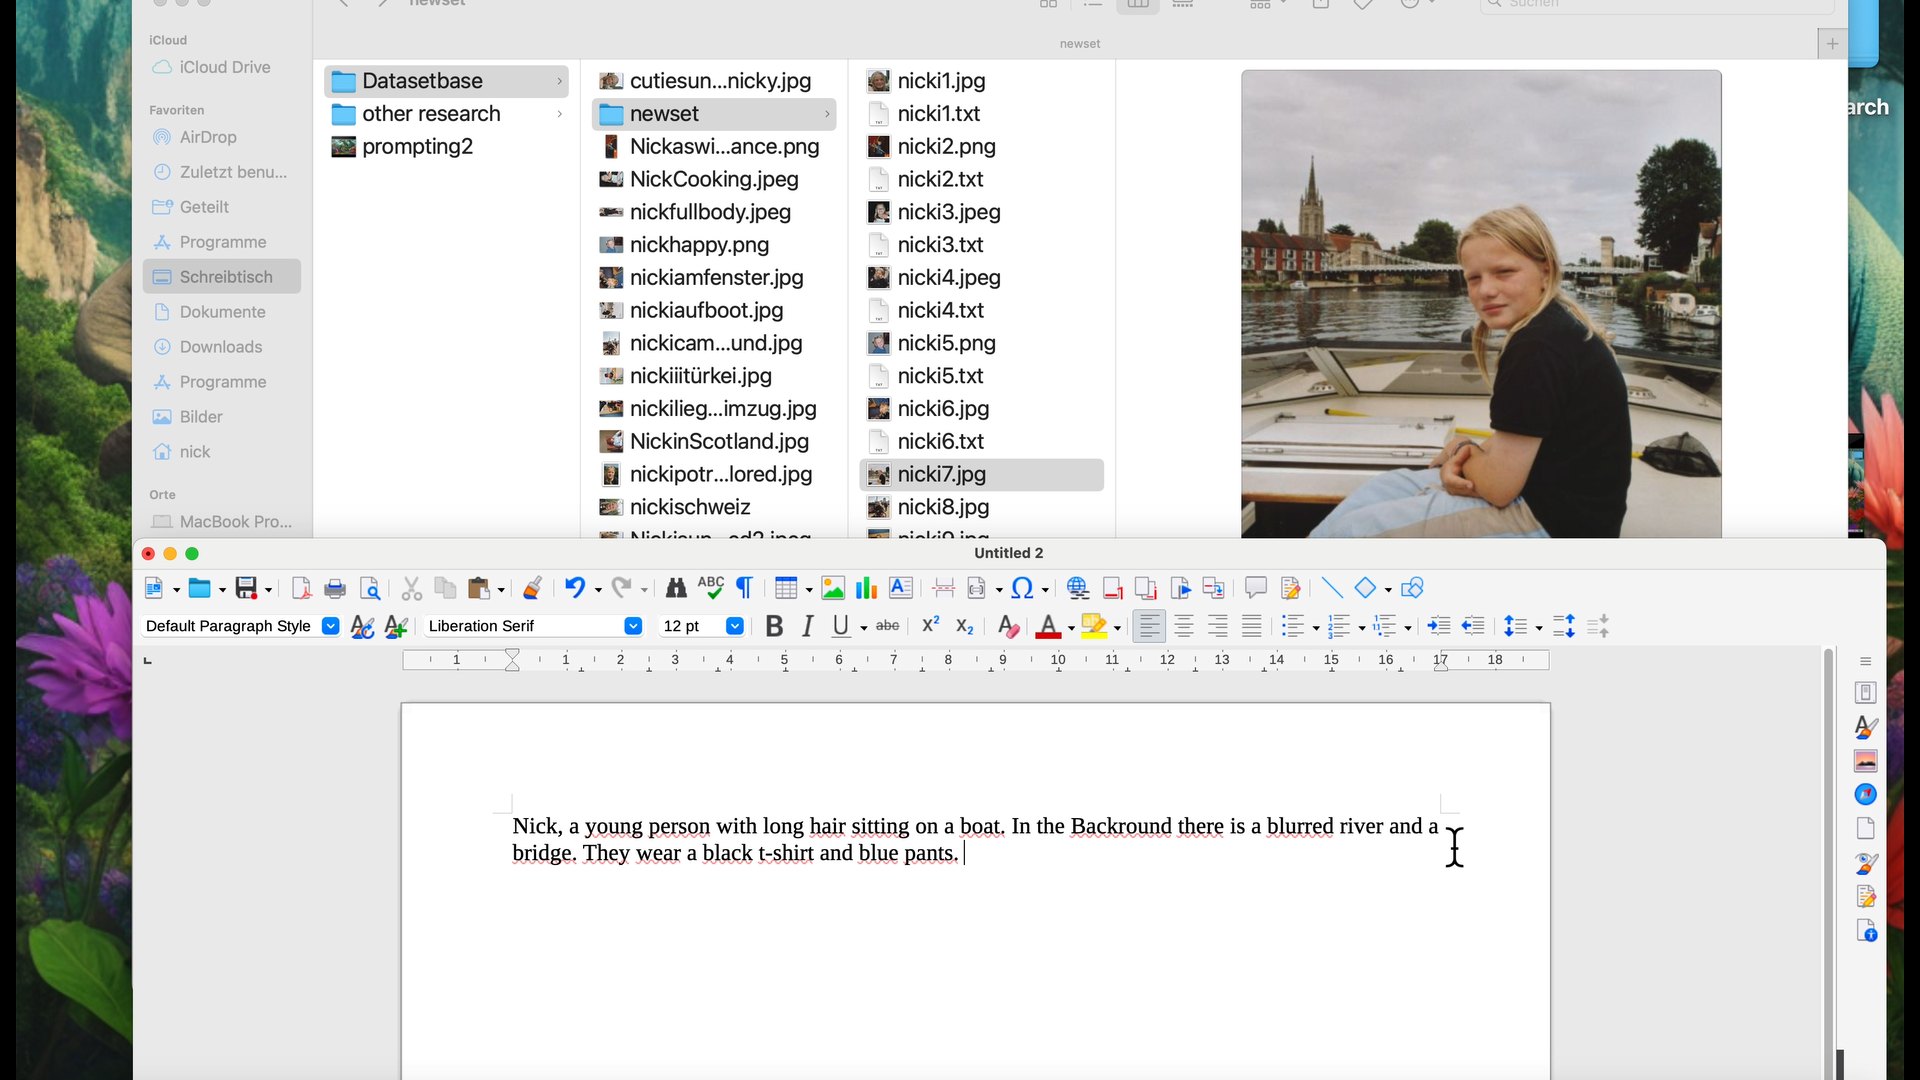
Task: Click the Clear Direct Formatting icon
Action: click(1009, 626)
